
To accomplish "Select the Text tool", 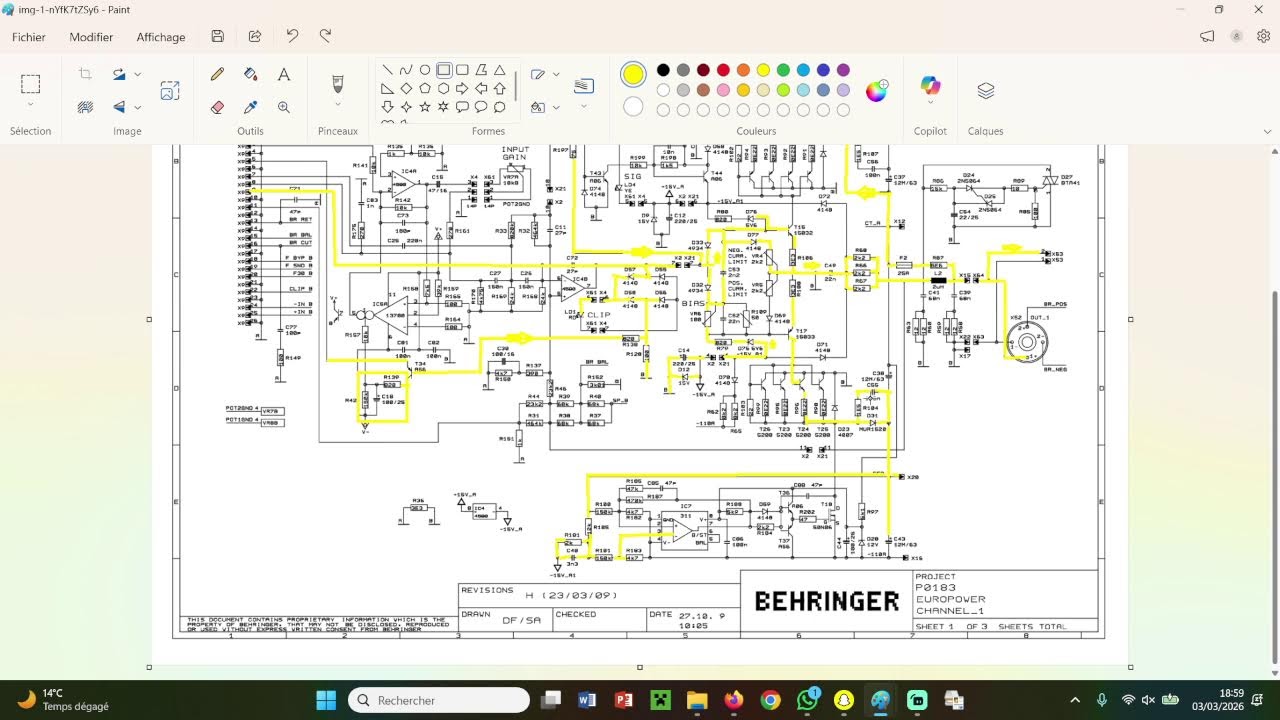I will point(284,75).
